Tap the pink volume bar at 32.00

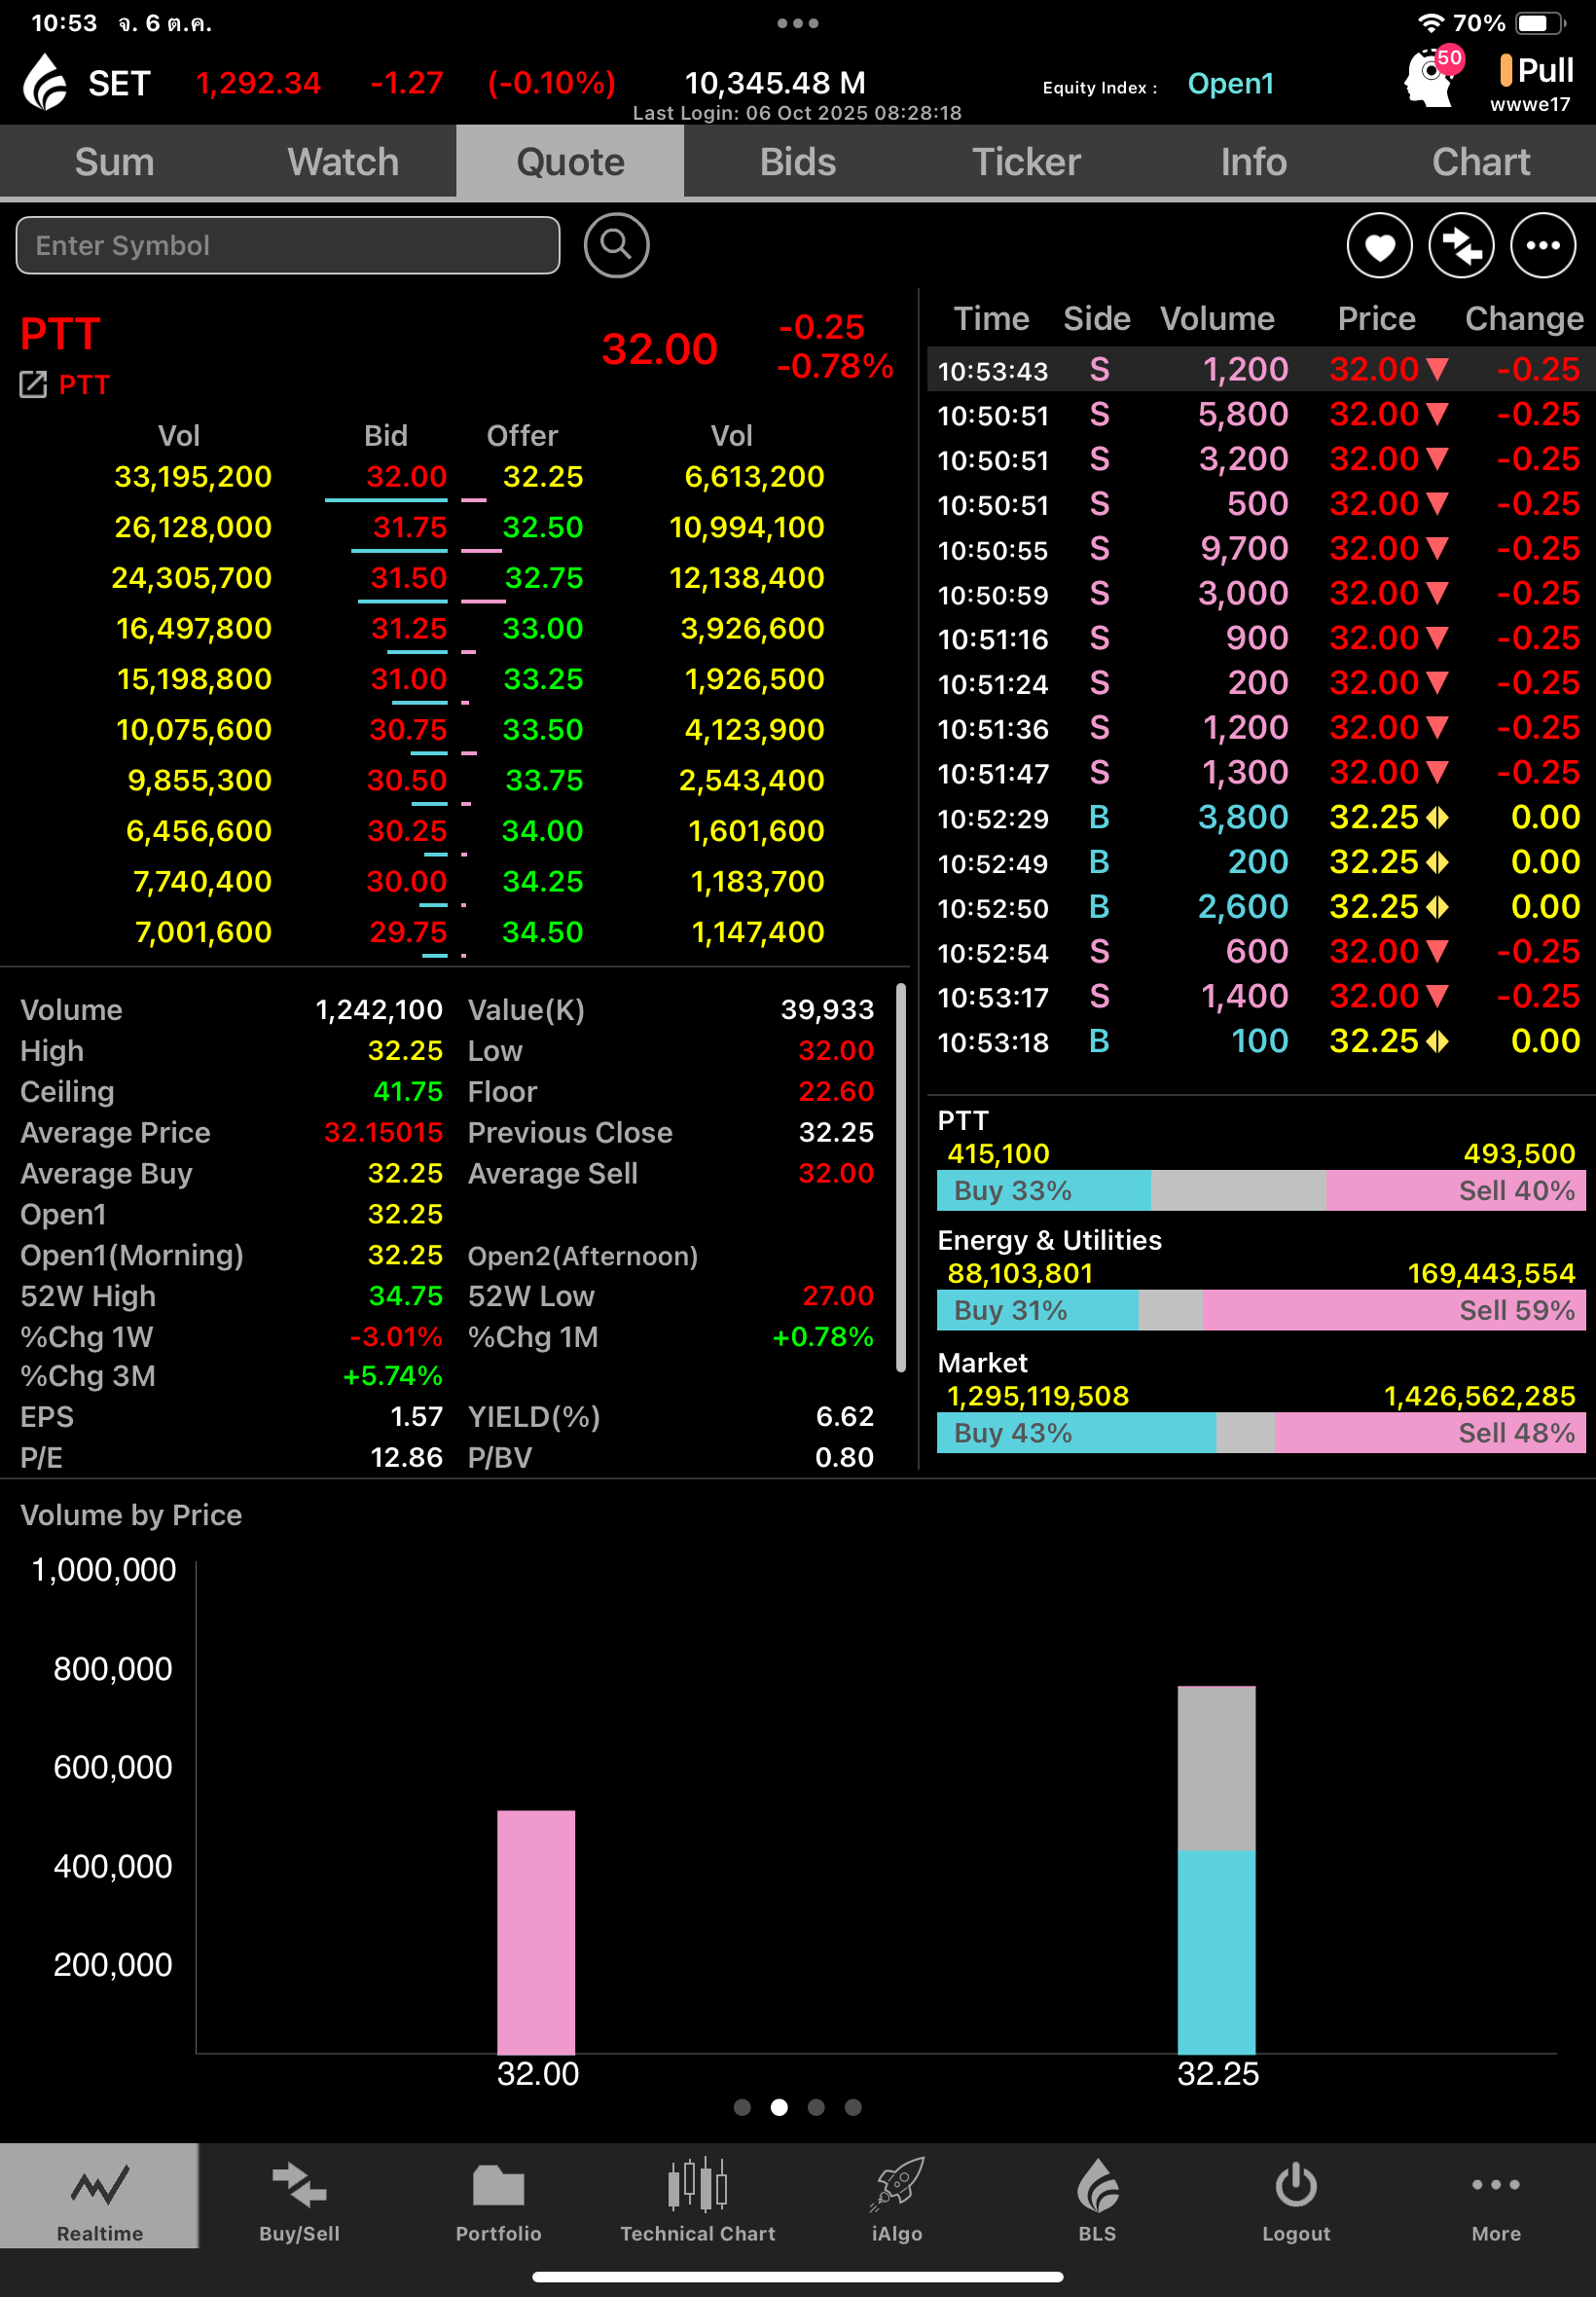(536, 1932)
